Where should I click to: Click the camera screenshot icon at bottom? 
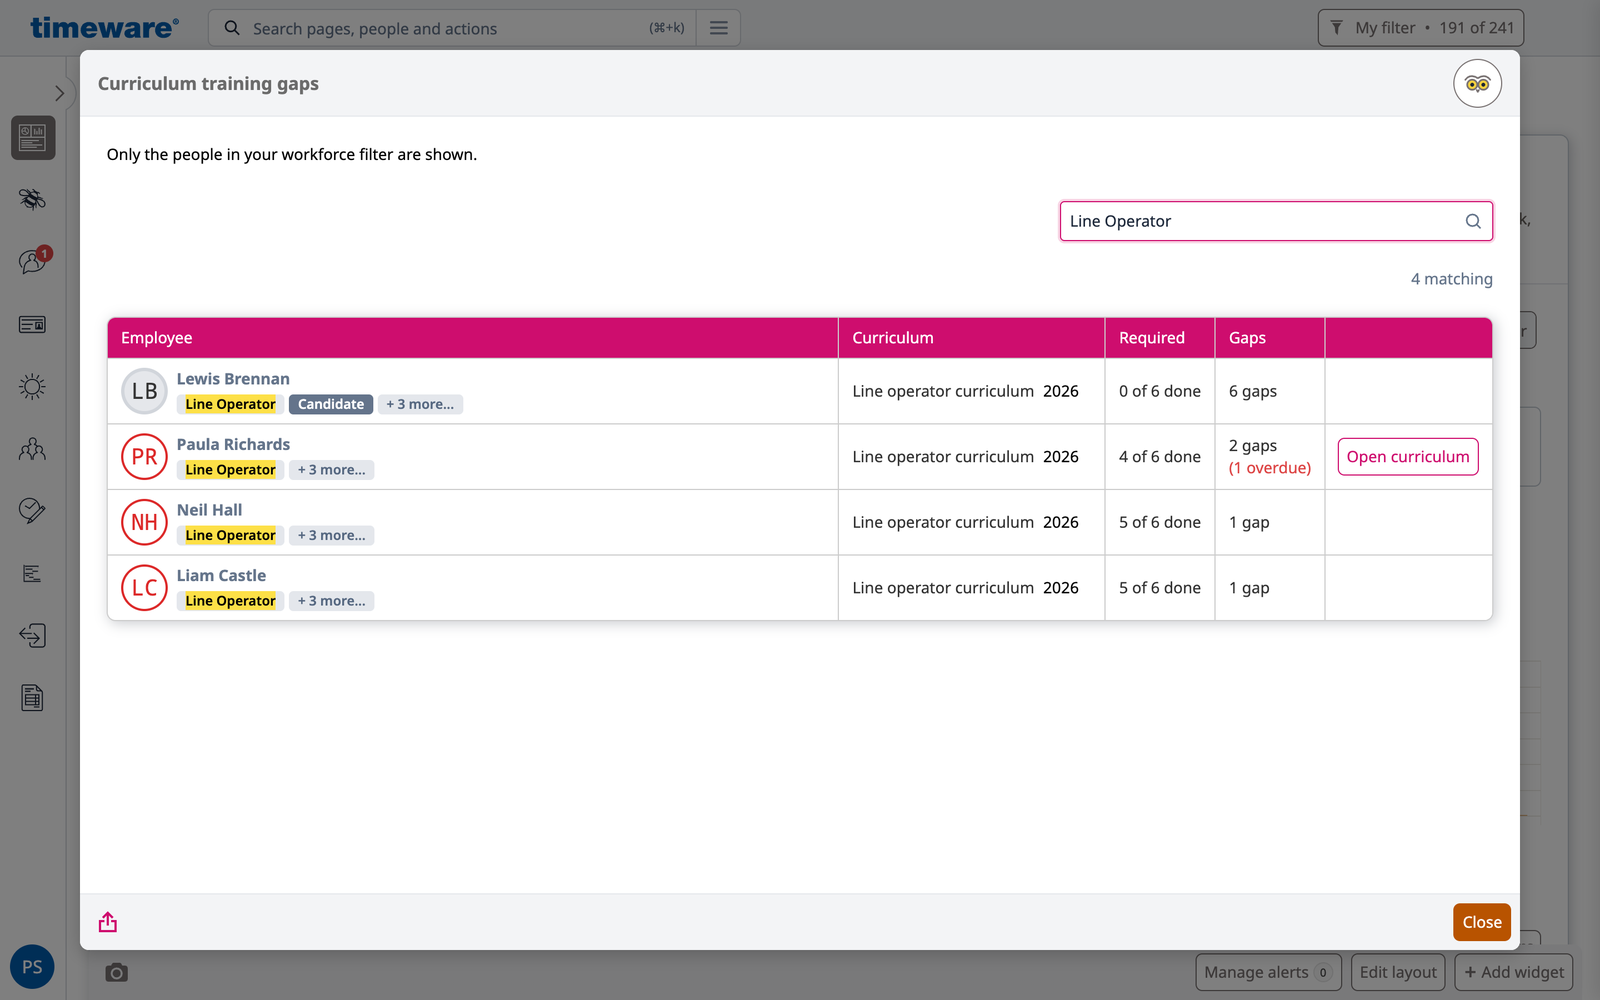pos(117,972)
